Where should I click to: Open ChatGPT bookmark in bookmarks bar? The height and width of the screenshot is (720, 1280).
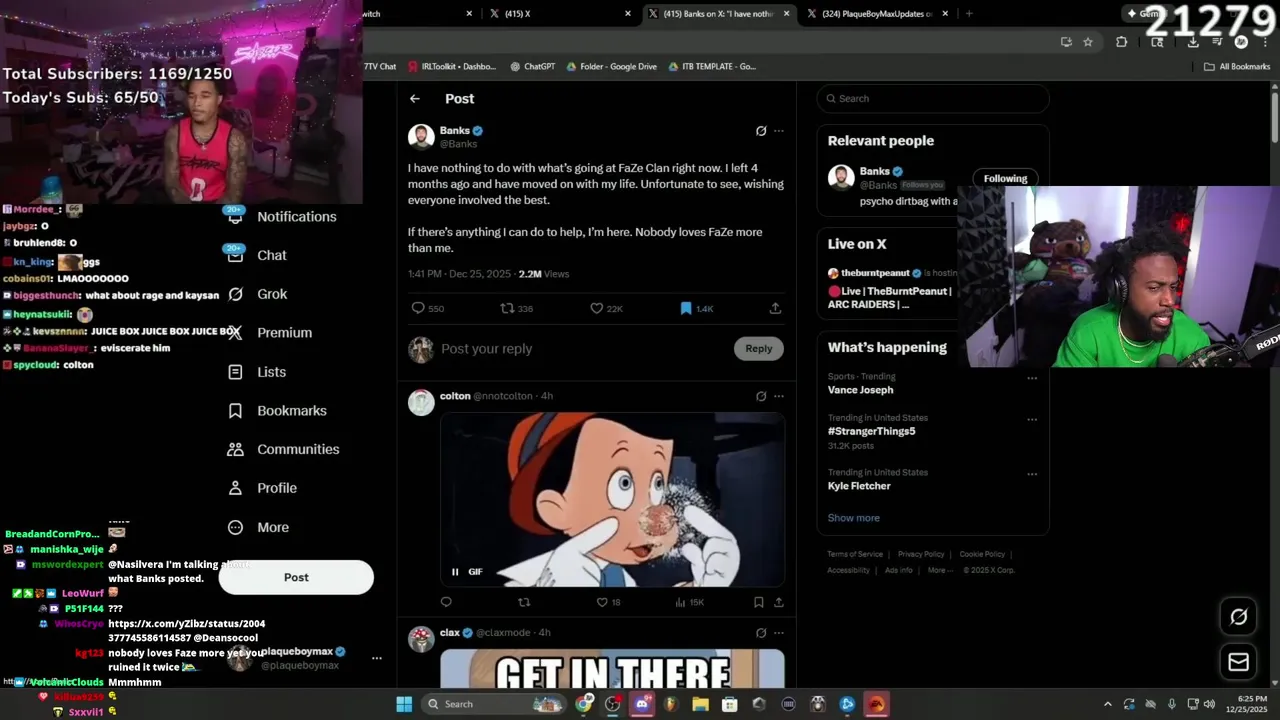(532, 67)
